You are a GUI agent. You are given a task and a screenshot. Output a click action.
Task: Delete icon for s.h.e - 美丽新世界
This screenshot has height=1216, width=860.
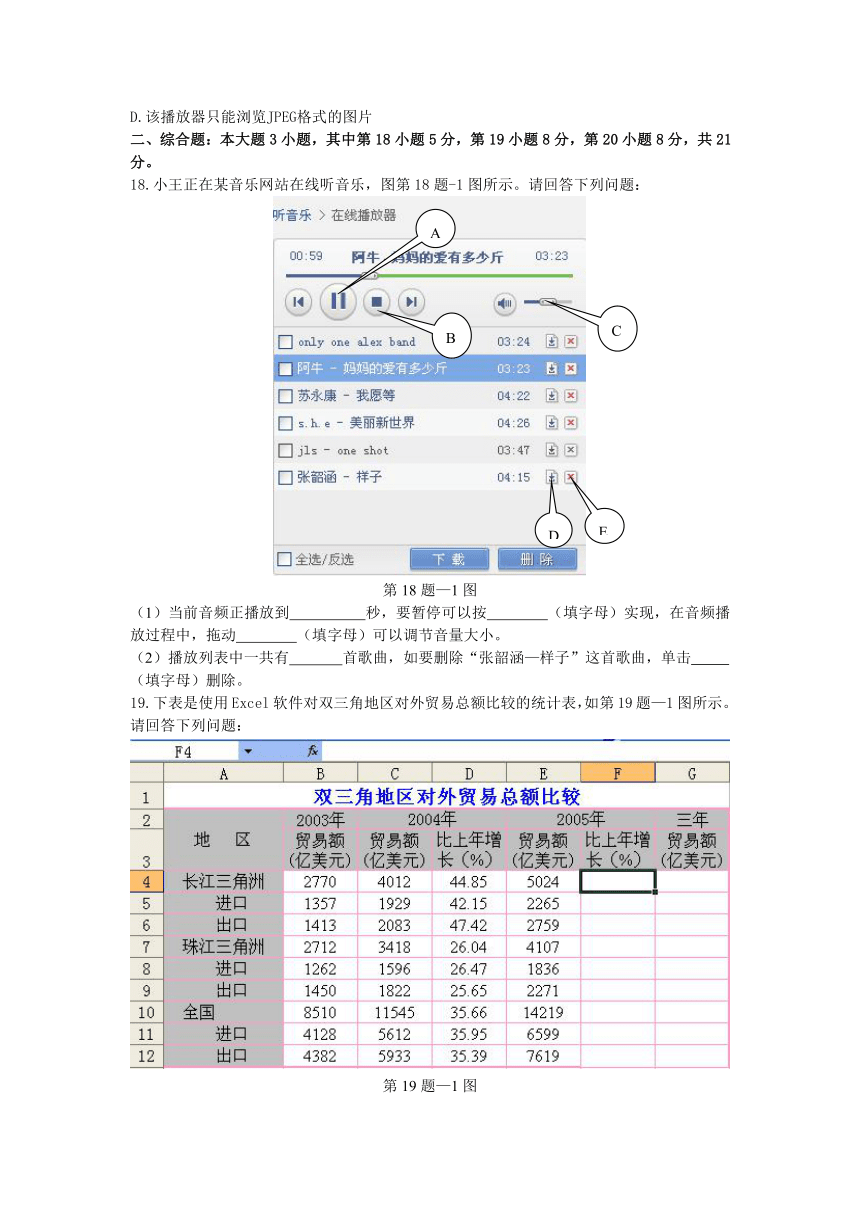571,423
